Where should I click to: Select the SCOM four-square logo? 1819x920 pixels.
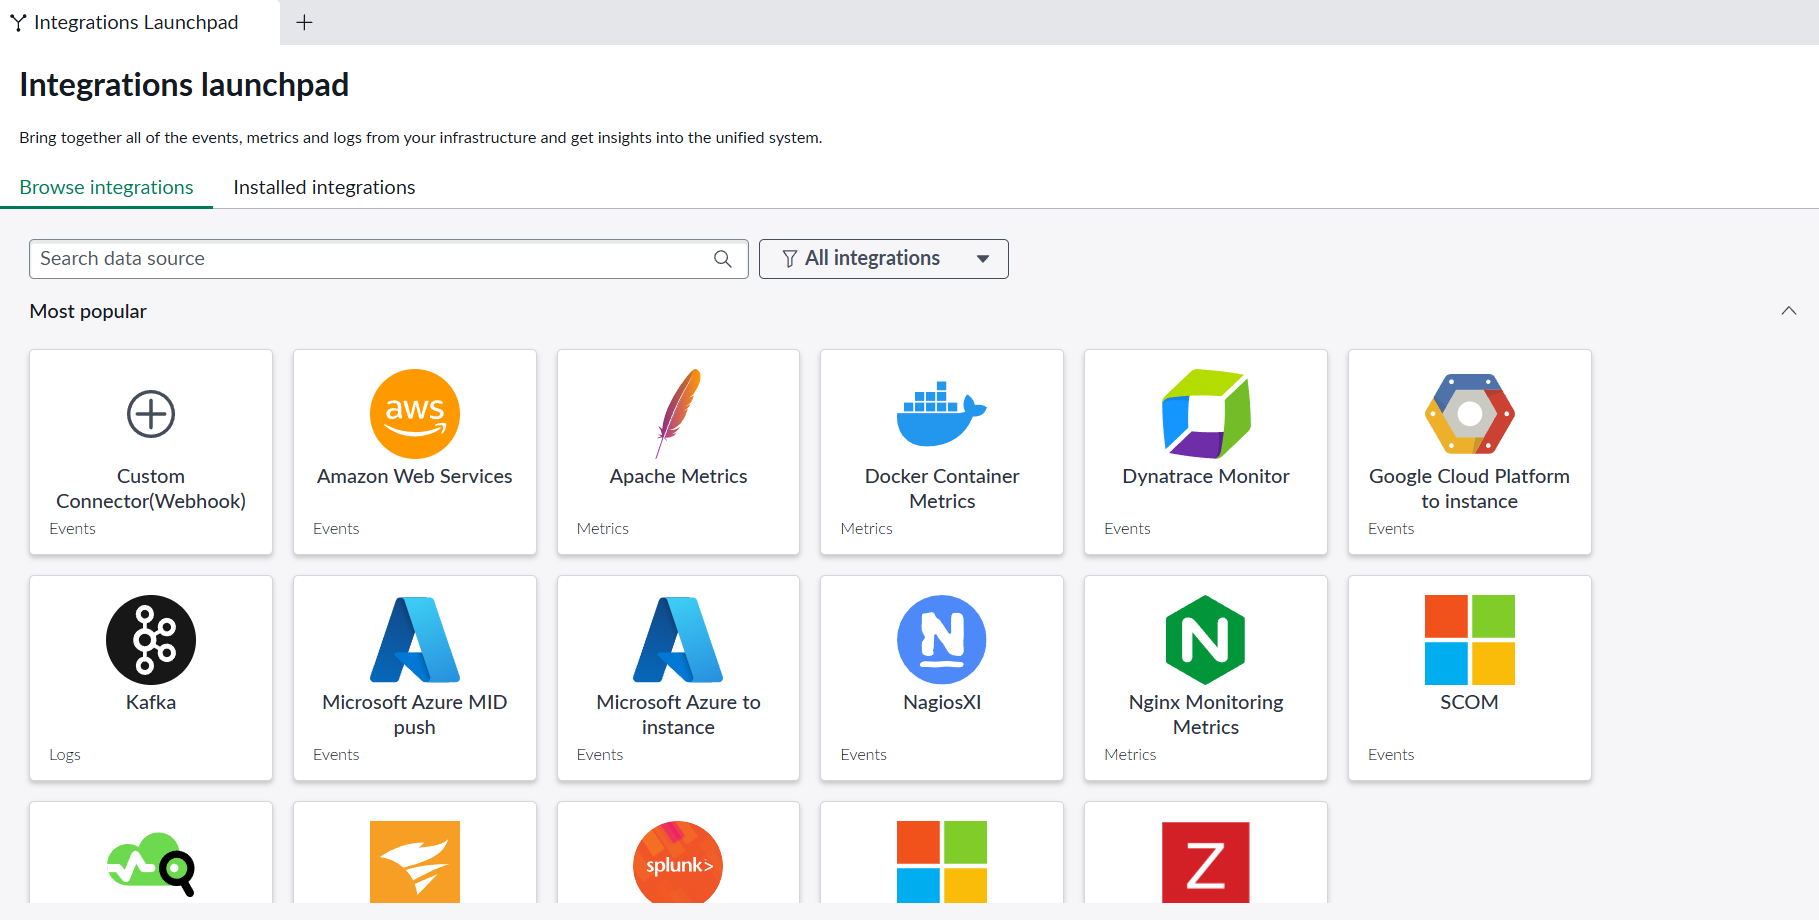pos(1469,640)
